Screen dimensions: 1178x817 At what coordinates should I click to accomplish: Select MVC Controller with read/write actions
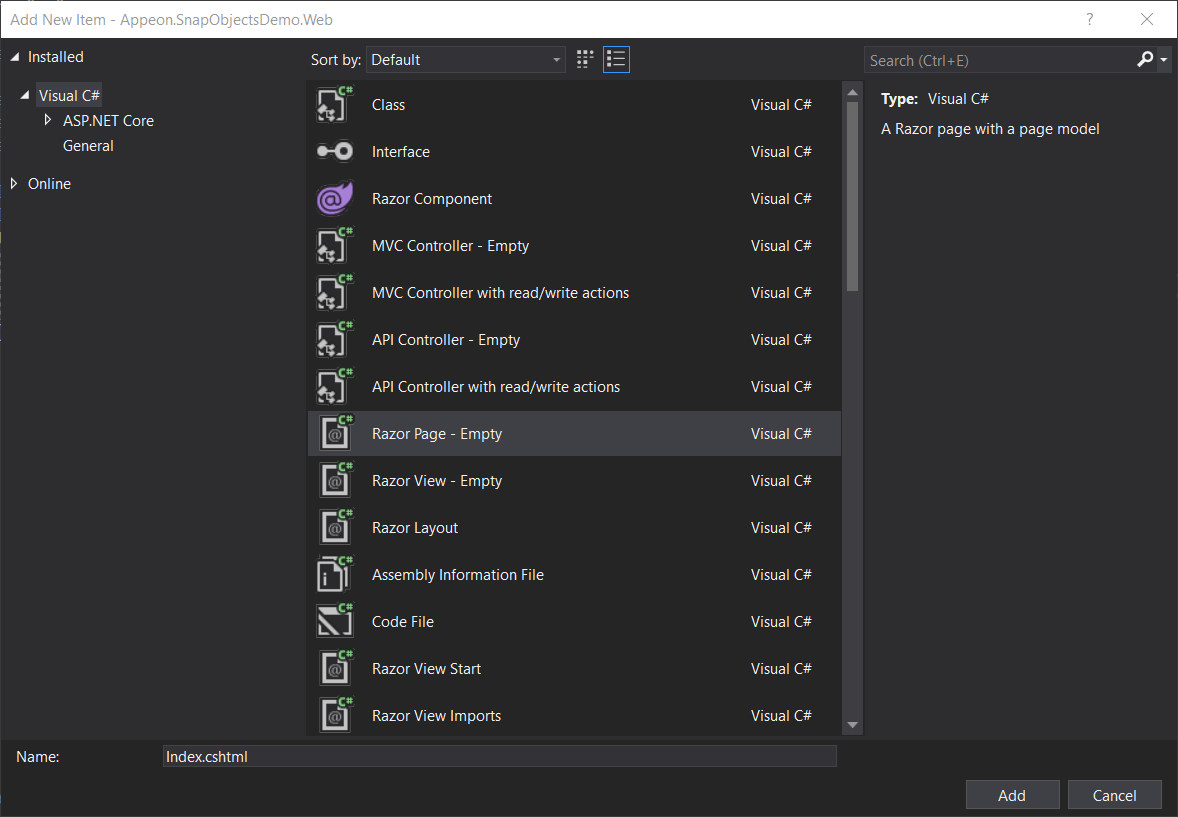(x=500, y=293)
